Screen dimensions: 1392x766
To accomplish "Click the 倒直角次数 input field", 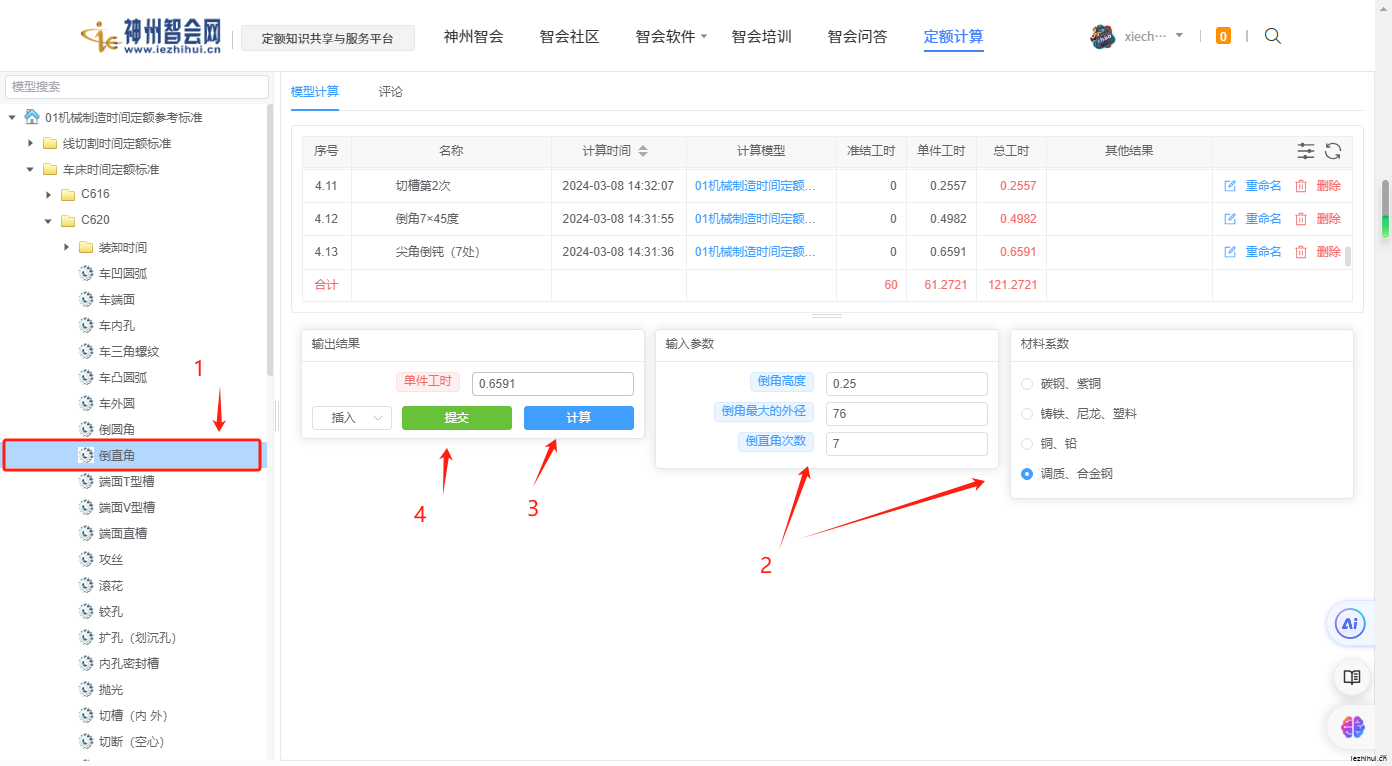I will pos(906,444).
